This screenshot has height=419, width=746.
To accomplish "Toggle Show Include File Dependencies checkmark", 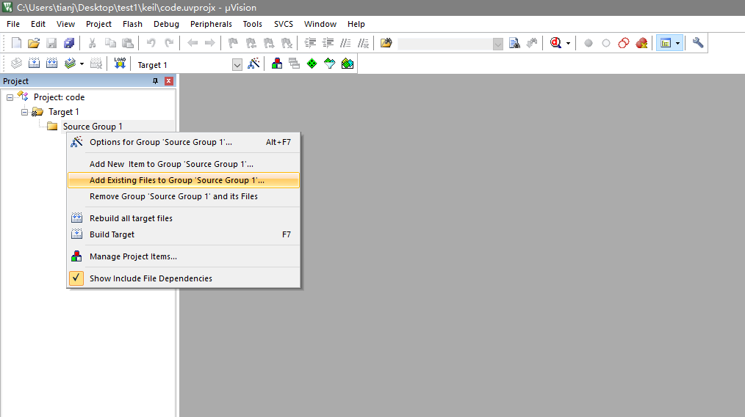I will point(77,278).
